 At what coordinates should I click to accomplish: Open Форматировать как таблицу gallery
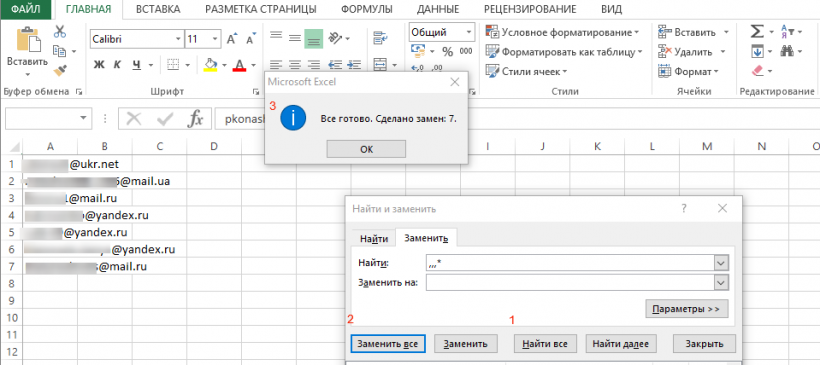(x=564, y=52)
